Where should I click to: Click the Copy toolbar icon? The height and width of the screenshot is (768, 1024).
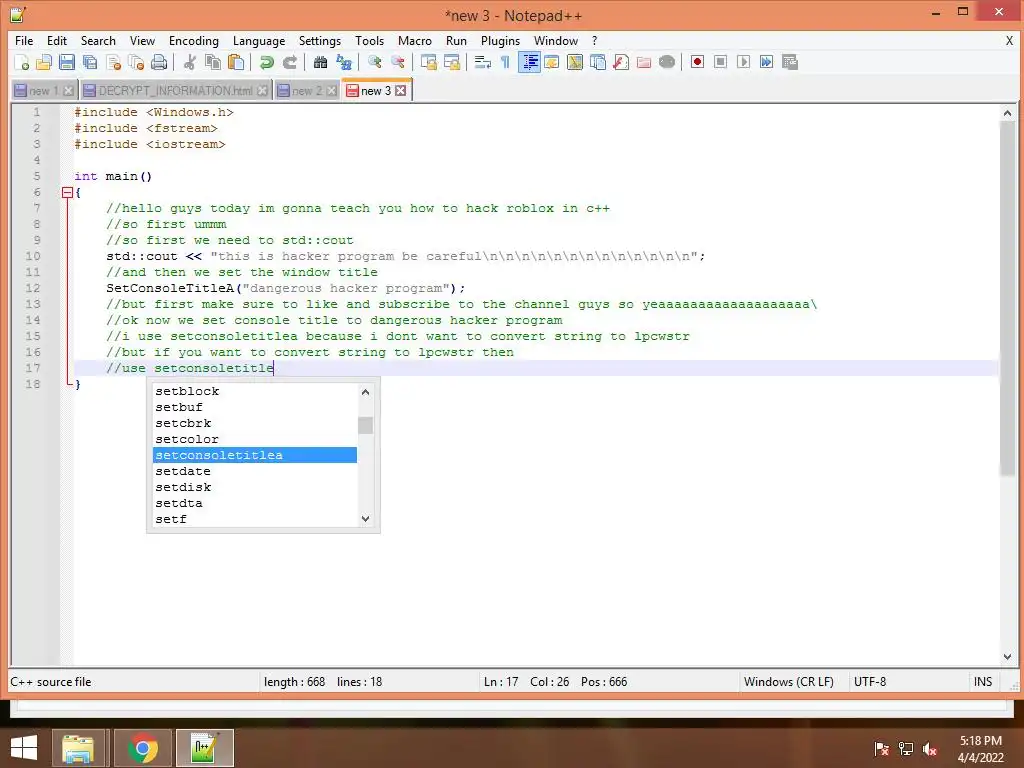click(213, 62)
